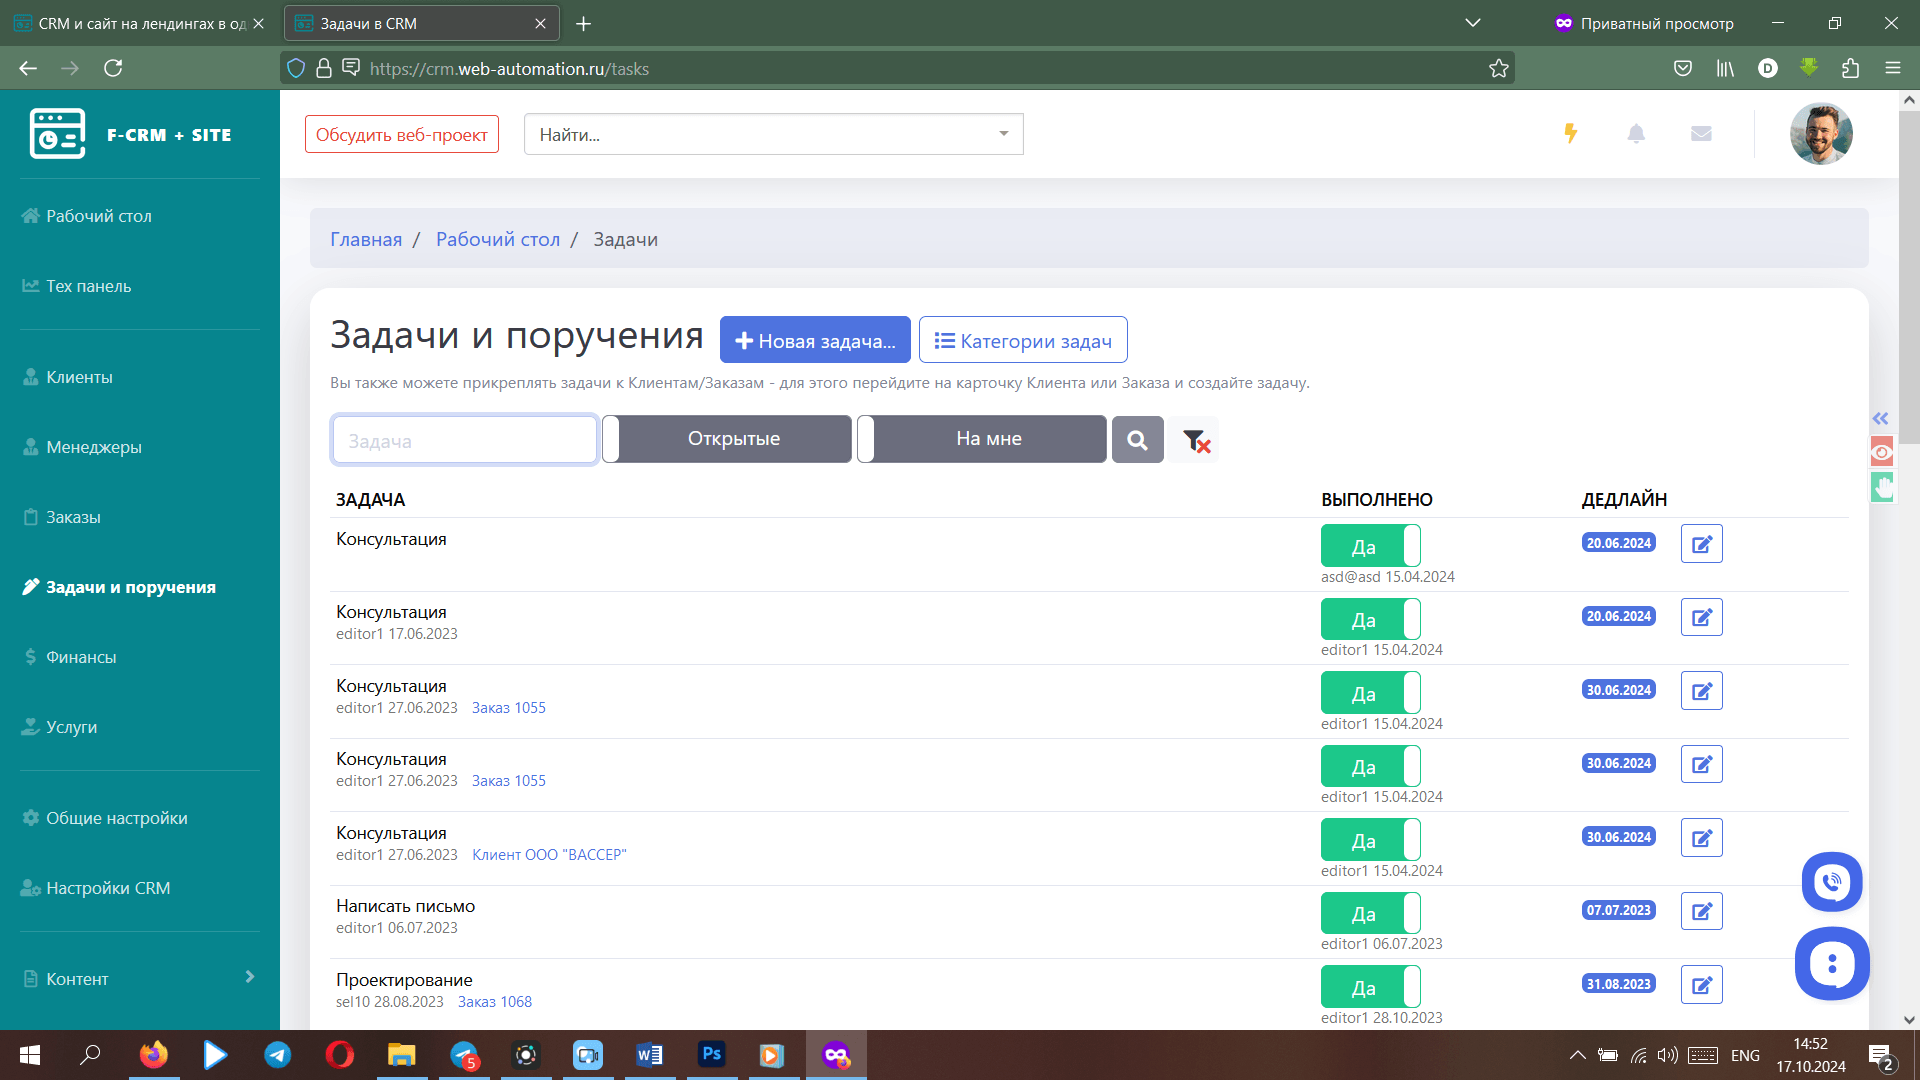Open Клиенты in the sidebar menu

(79, 377)
